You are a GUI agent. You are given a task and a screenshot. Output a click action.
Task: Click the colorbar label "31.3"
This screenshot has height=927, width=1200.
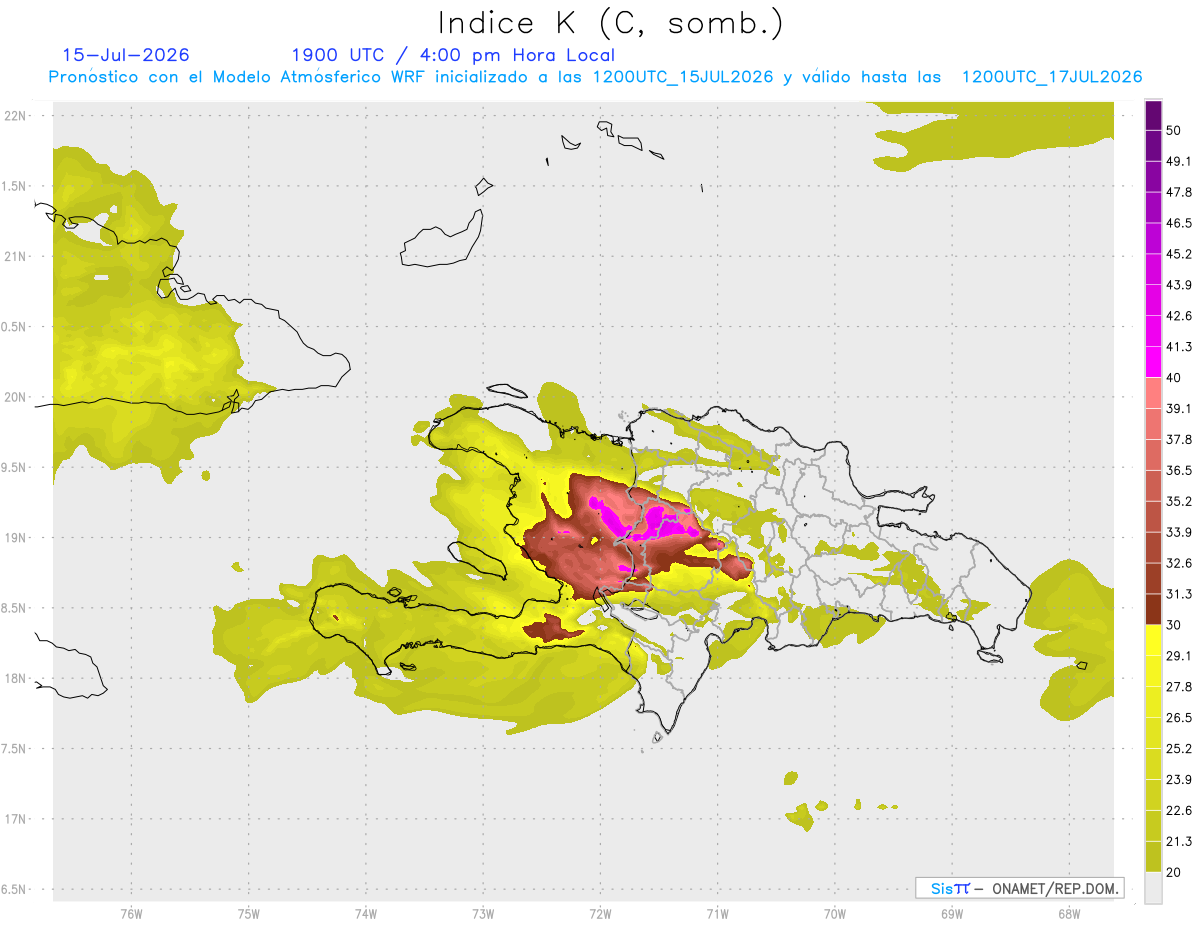[x=1178, y=594]
